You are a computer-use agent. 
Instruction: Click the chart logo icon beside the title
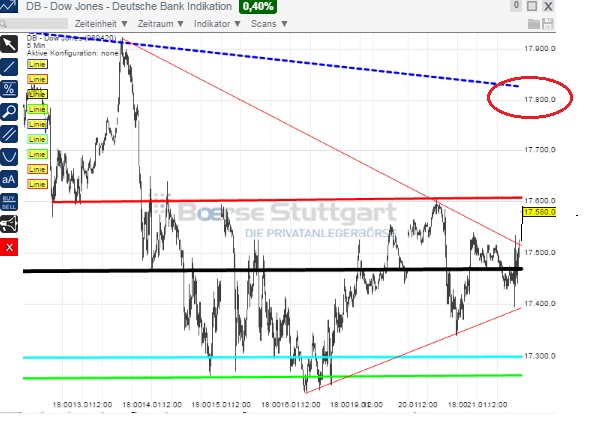(9, 6)
